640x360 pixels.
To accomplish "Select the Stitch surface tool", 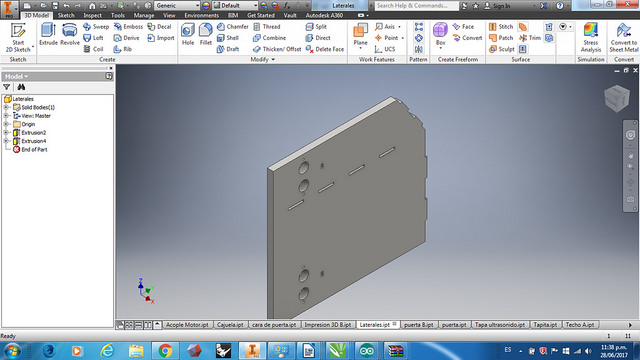I will click(501, 27).
